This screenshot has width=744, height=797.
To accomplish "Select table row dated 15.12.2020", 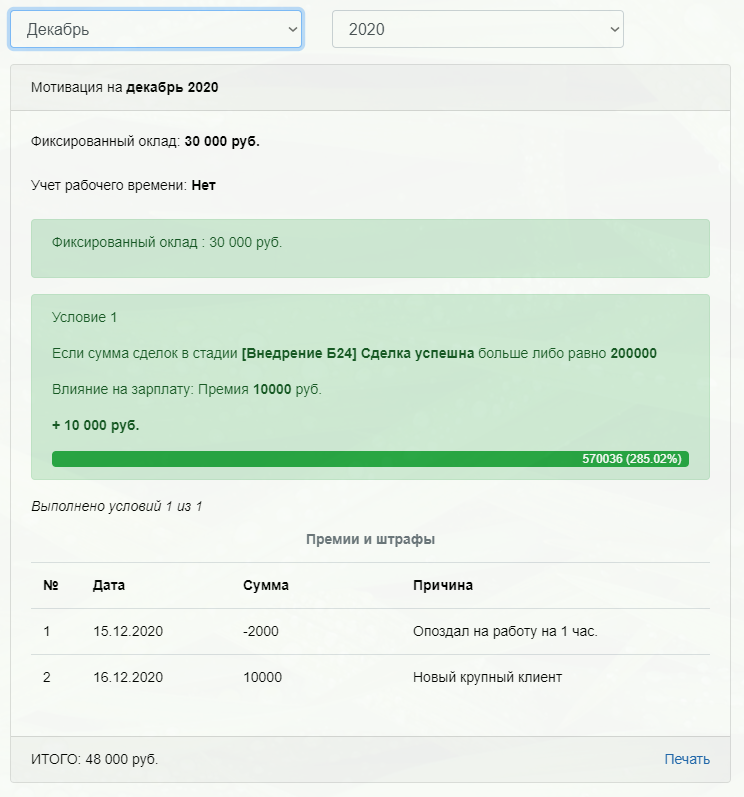I will 370,631.
